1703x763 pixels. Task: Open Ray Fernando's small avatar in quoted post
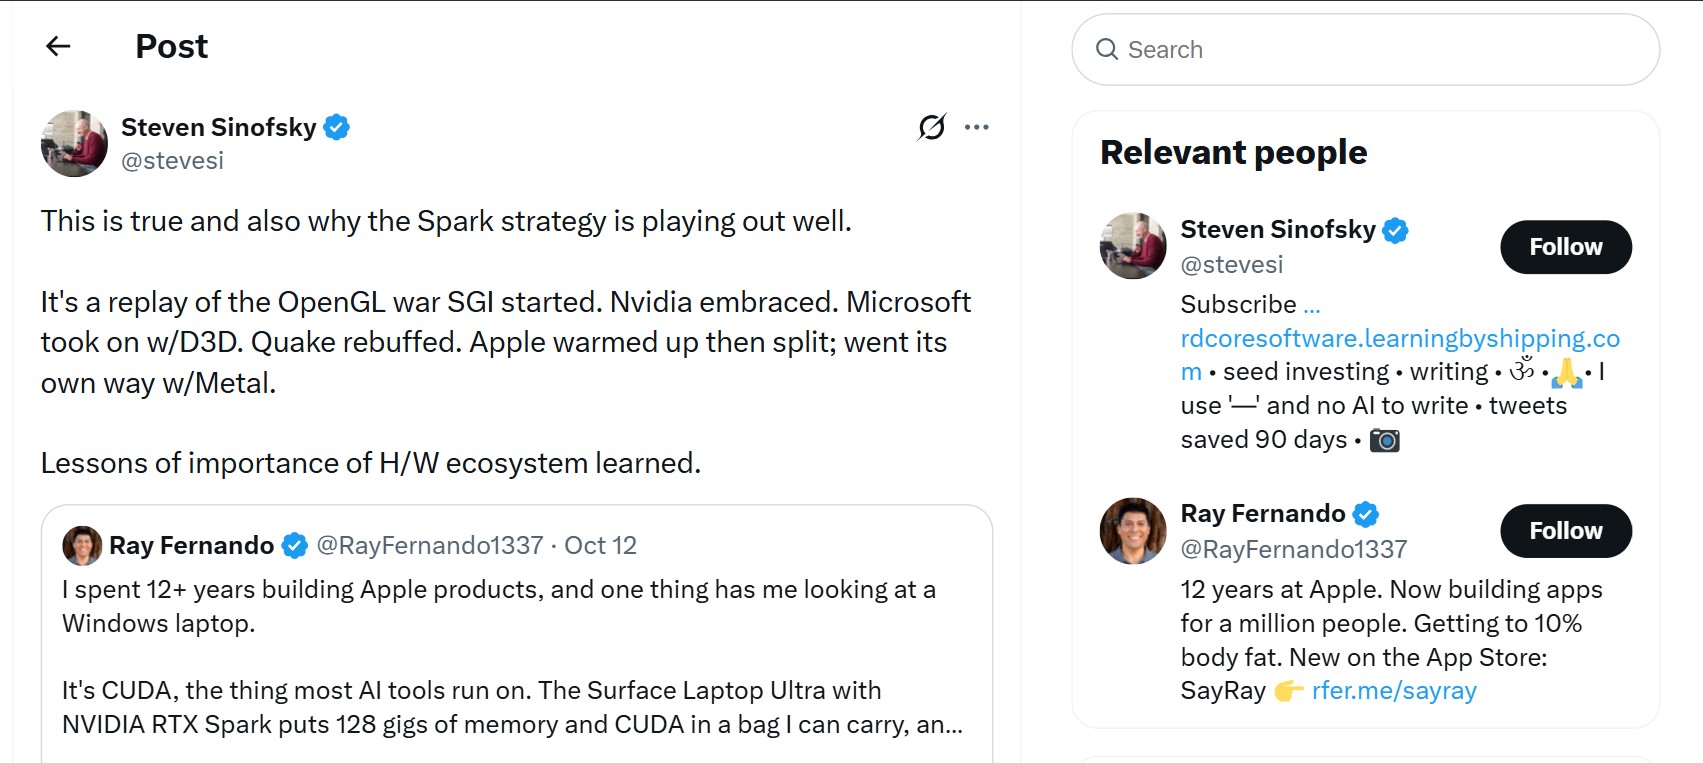[x=82, y=545]
